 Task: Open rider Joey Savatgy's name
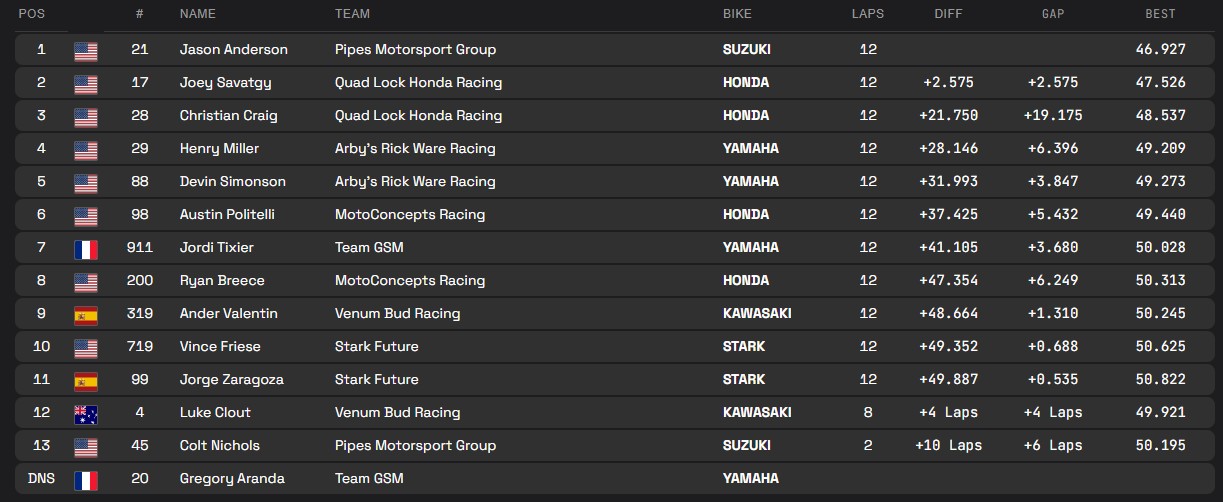click(x=225, y=83)
